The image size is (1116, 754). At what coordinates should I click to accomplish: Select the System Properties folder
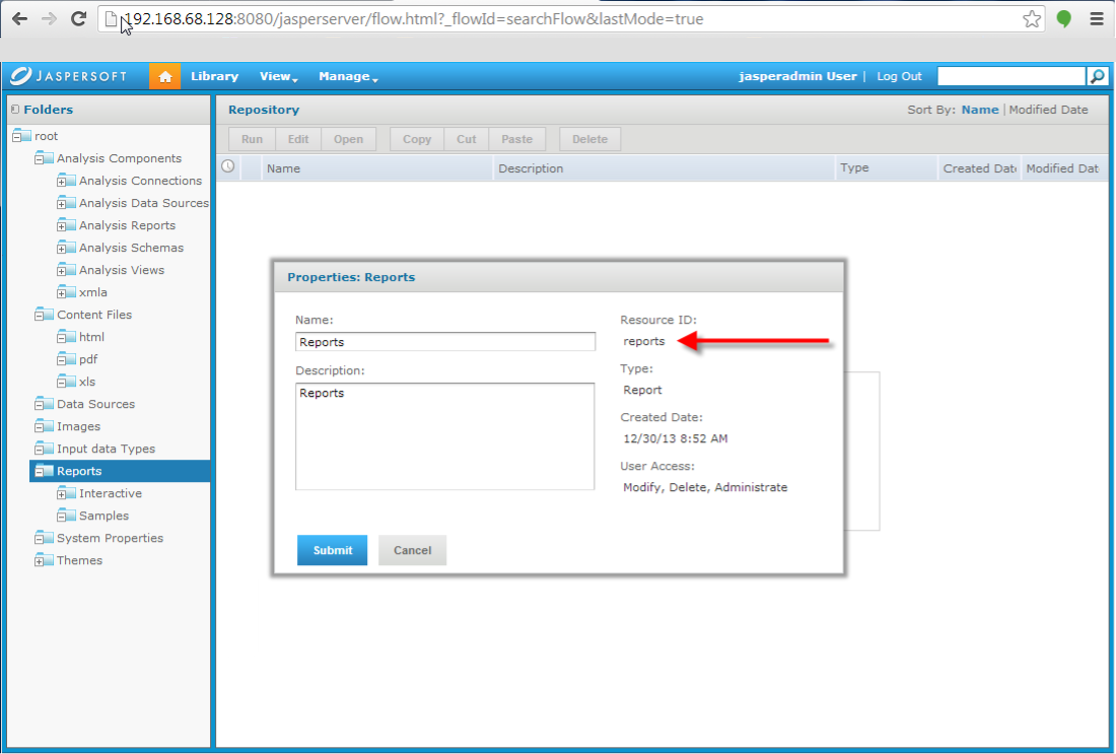coord(110,538)
